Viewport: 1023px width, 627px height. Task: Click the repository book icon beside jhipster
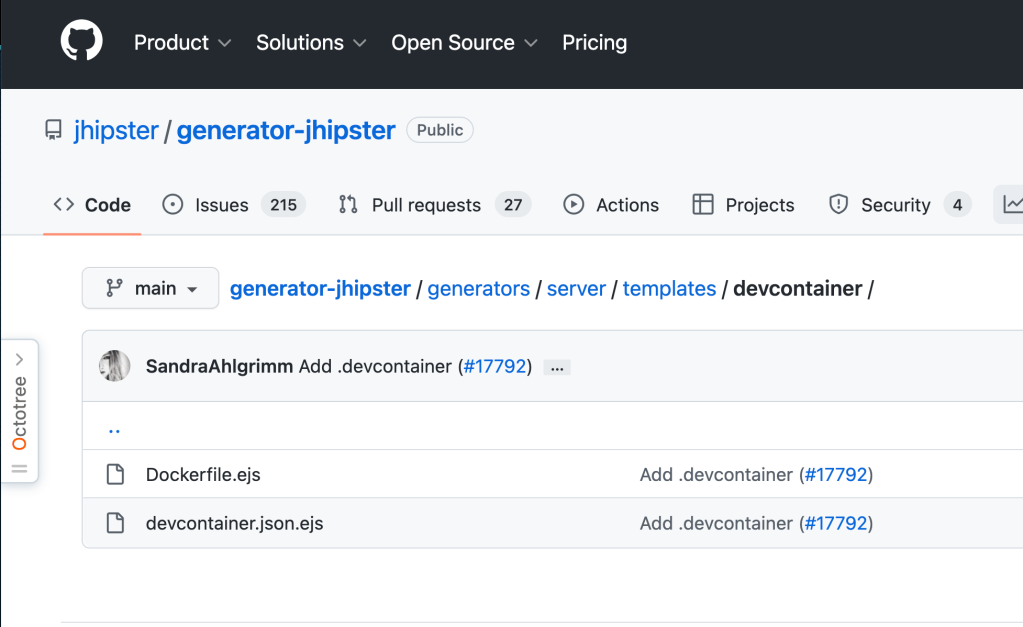click(53, 131)
